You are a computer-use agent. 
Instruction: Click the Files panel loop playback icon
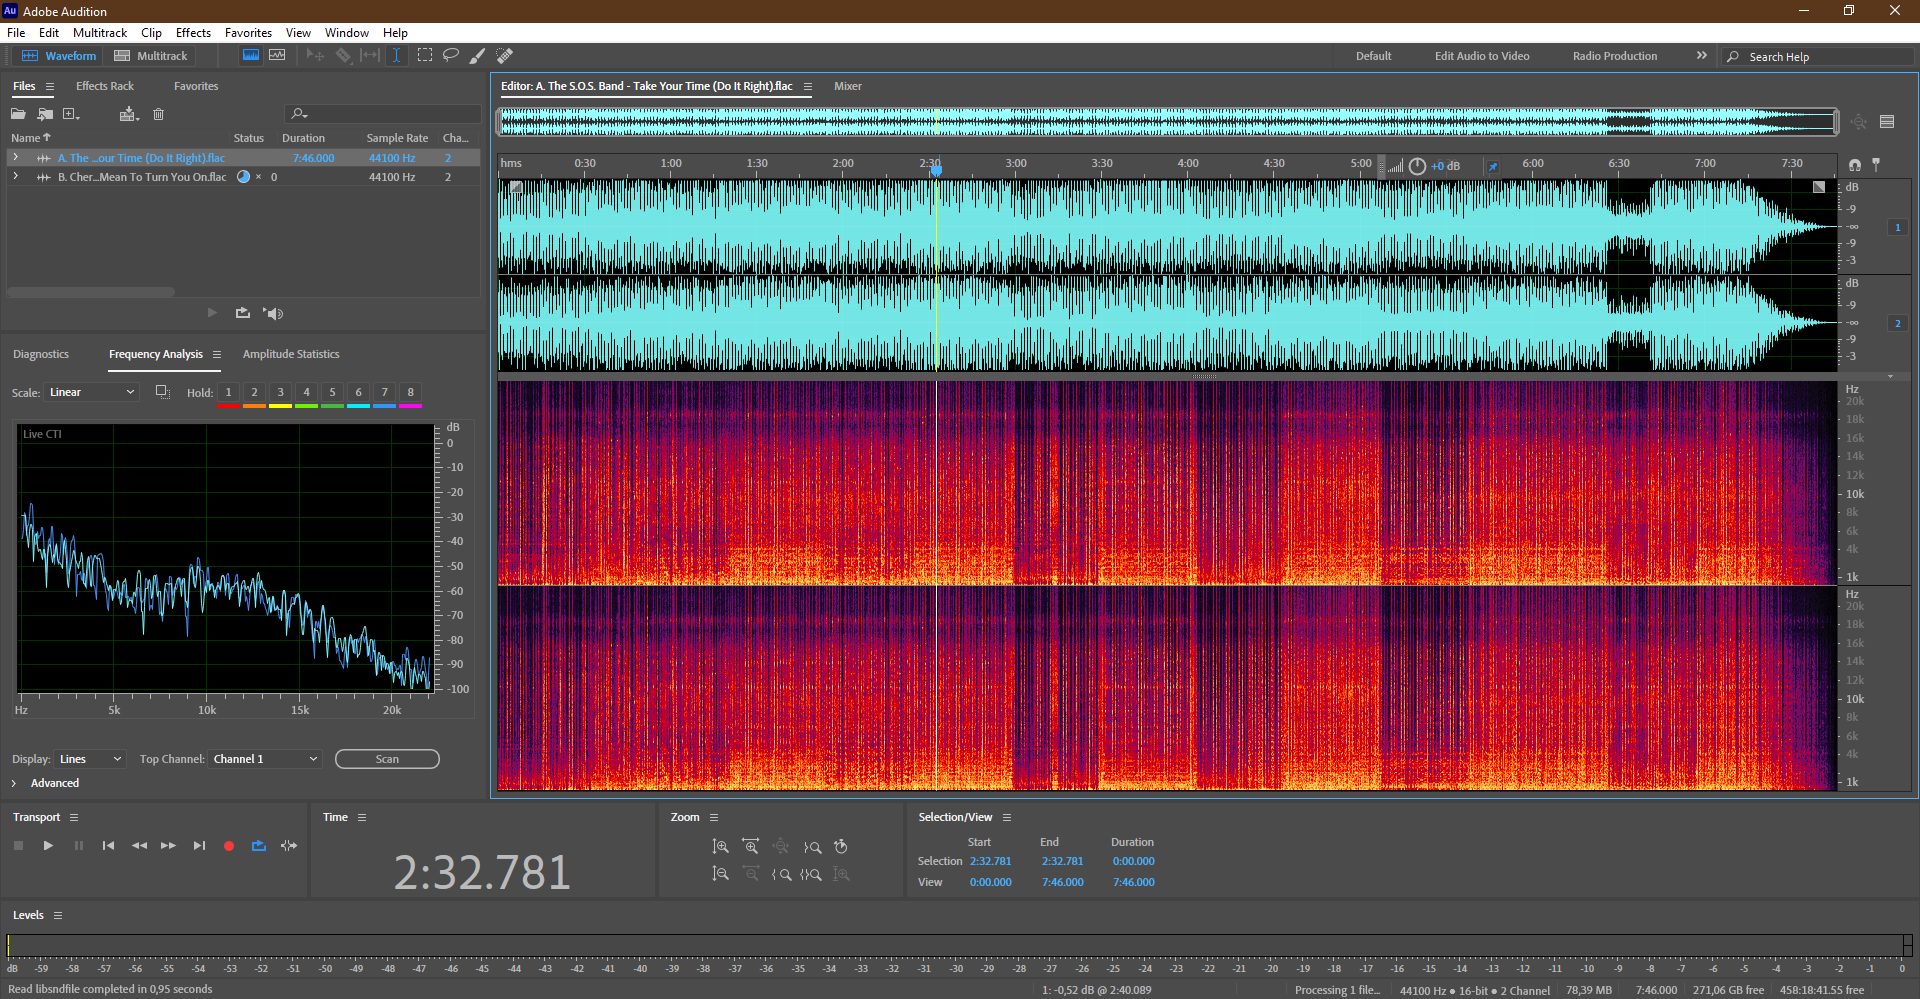pos(243,313)
